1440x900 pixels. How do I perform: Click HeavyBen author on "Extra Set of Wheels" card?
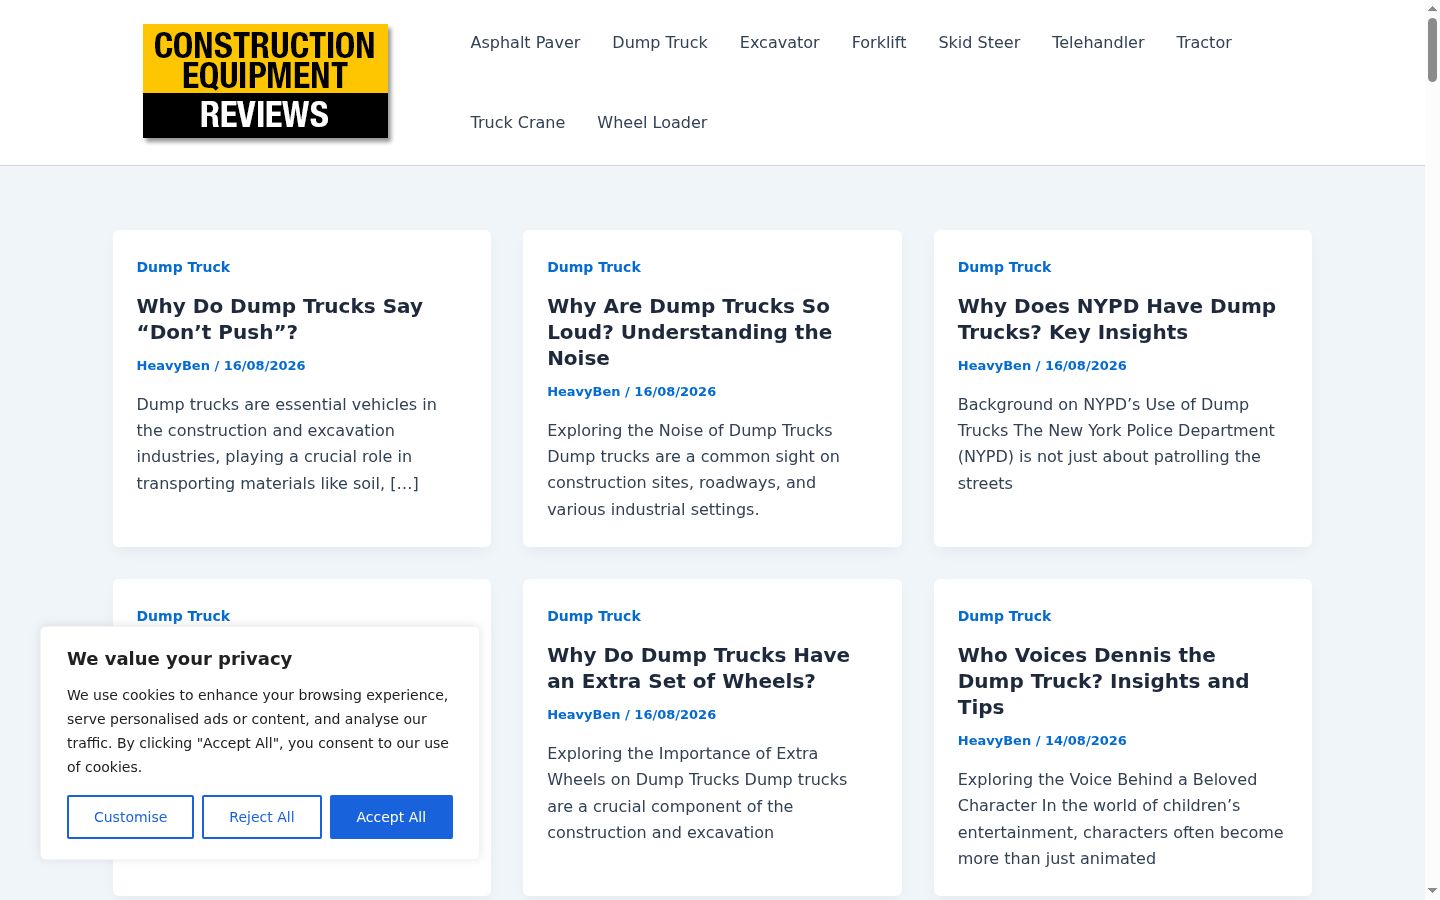(x=584, y=714)
